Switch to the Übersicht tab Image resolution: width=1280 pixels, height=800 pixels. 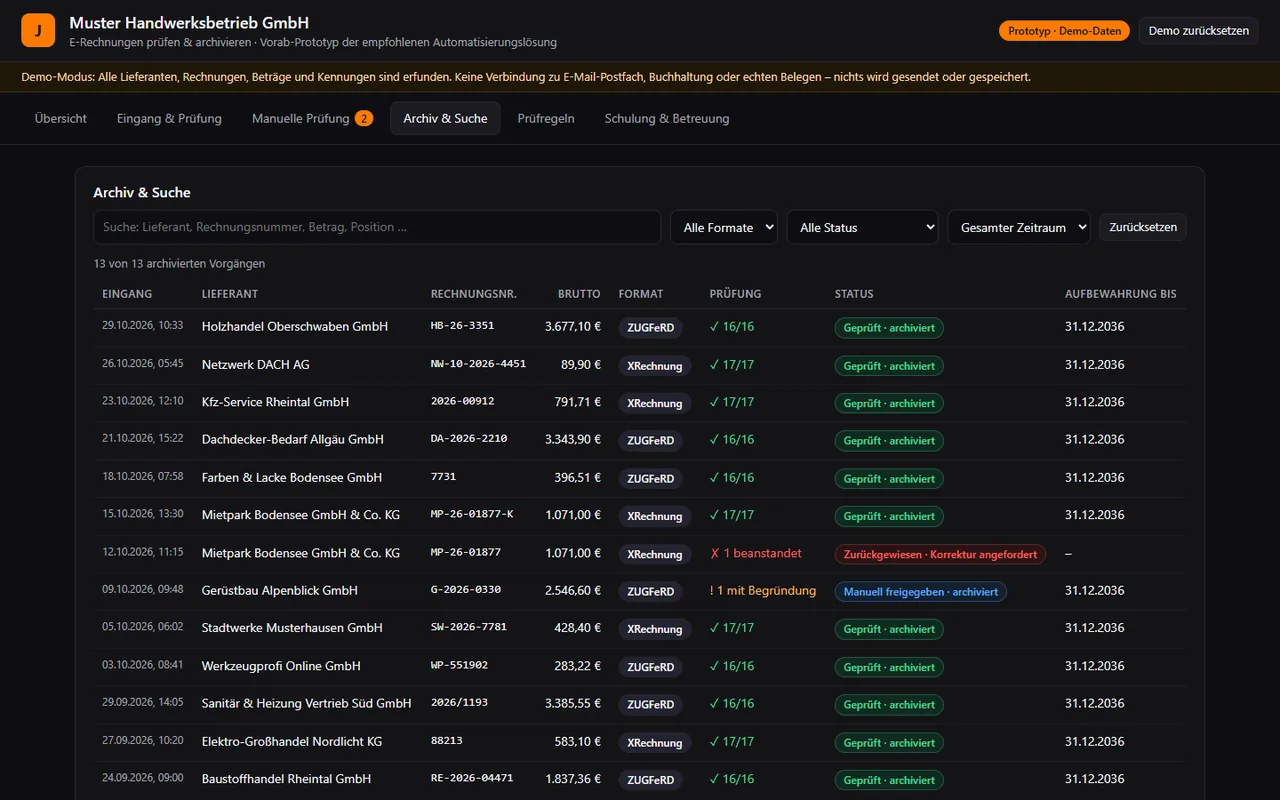coord(61,118)
